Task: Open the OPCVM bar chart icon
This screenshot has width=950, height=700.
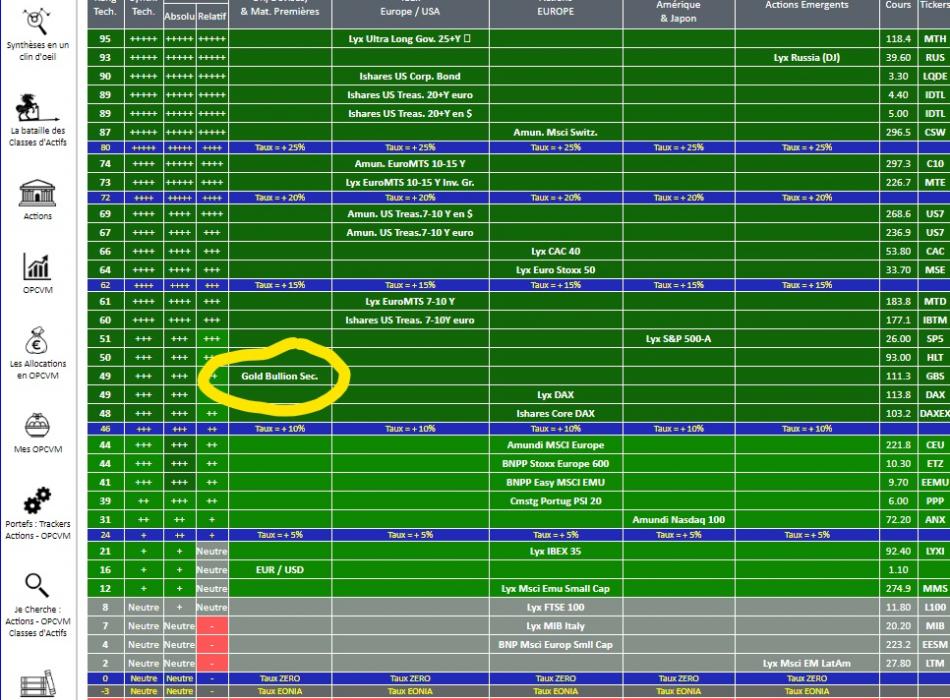Action: (x=37, y=267)
